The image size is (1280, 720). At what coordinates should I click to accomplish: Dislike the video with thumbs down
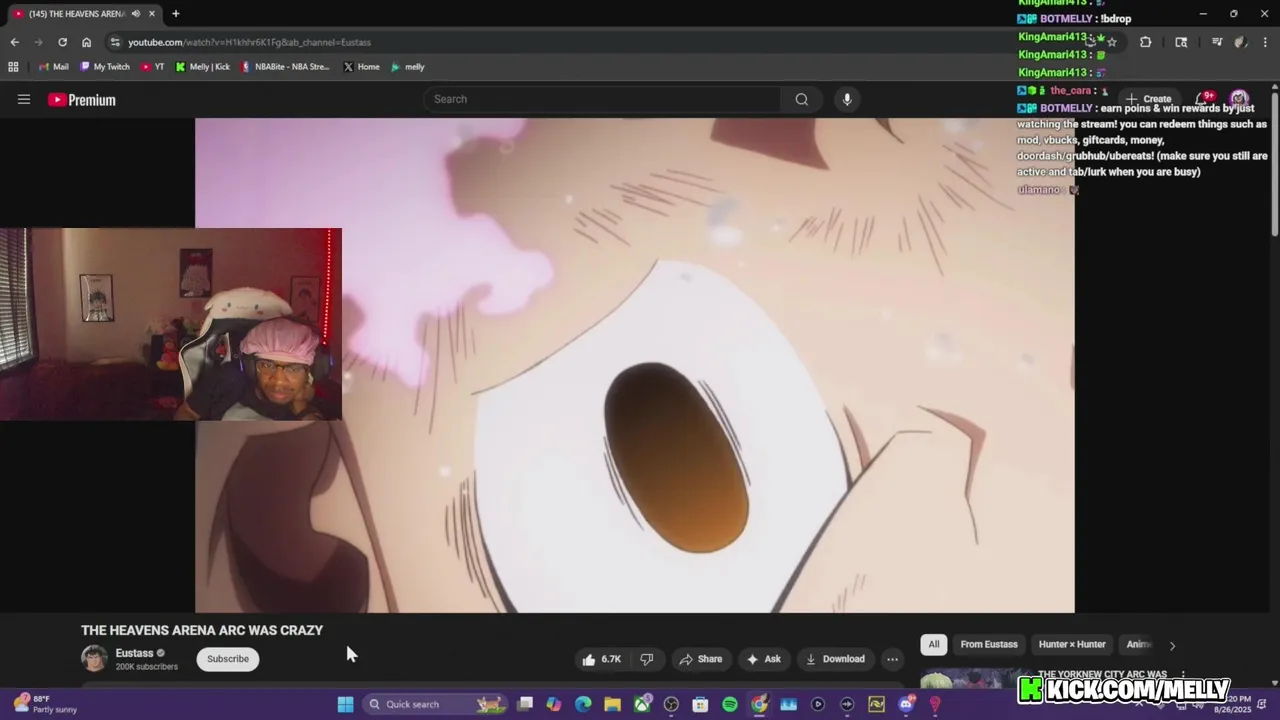point(647,659)
